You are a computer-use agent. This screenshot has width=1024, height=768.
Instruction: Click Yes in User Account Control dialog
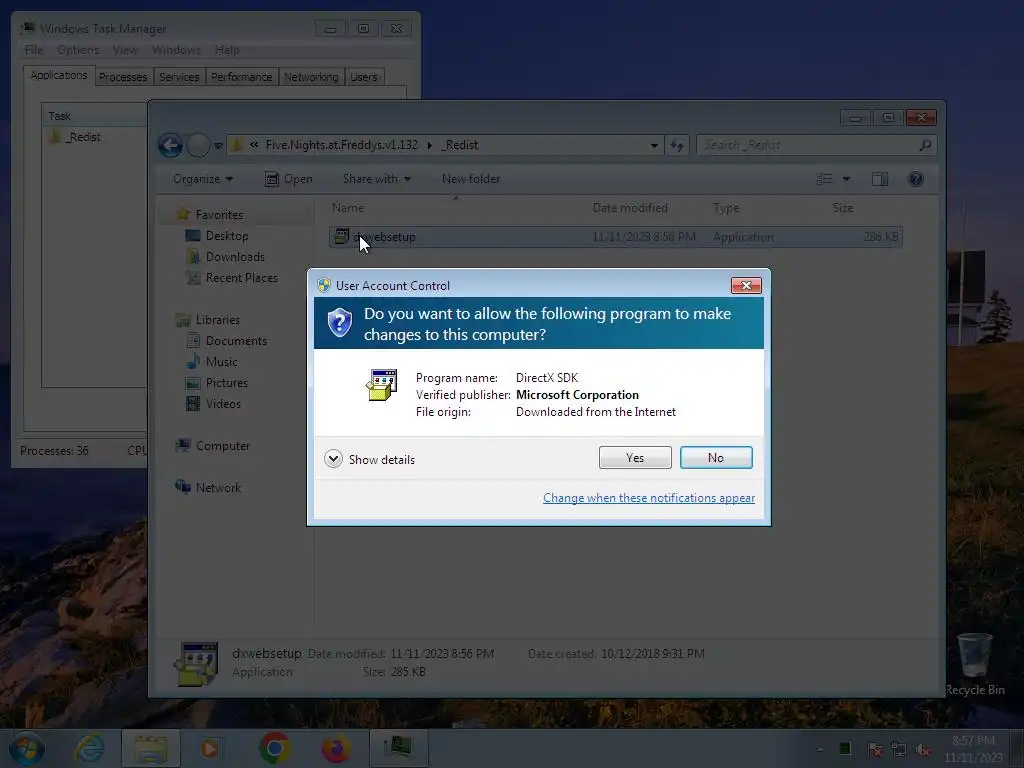pyautogui.click(x=635, y=458)
